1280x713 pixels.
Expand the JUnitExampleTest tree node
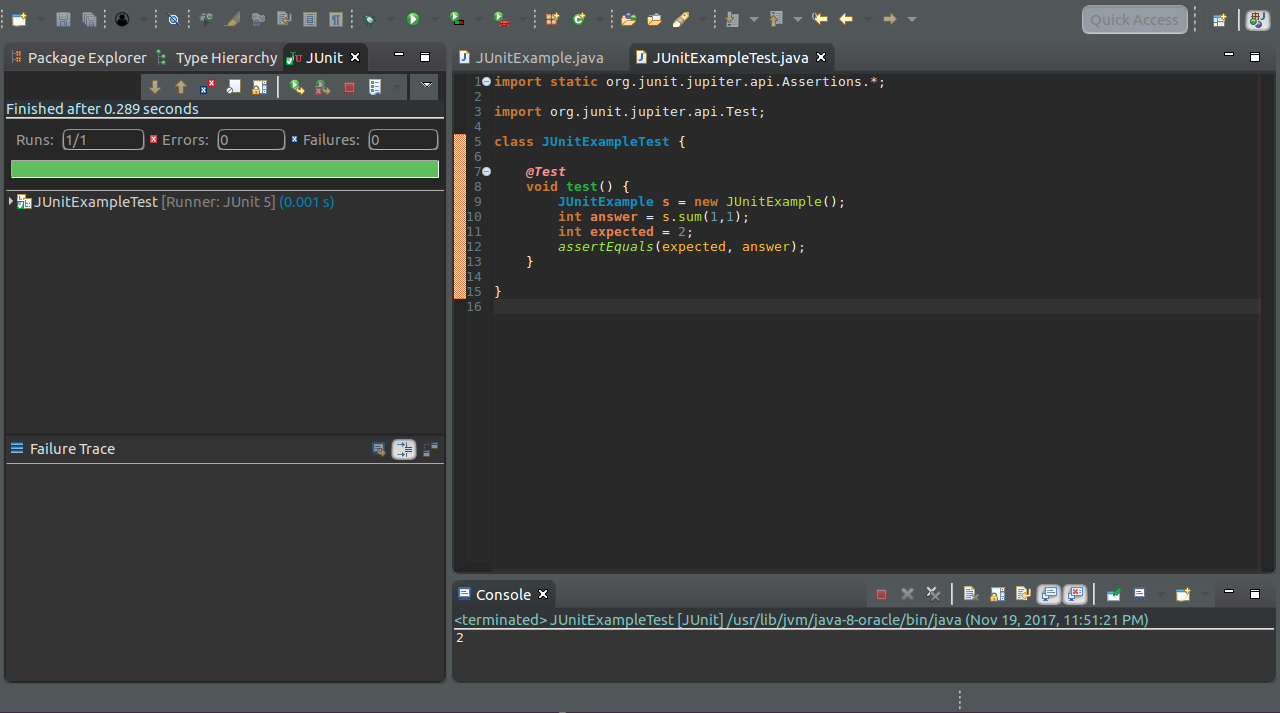(x=11, y=202)
